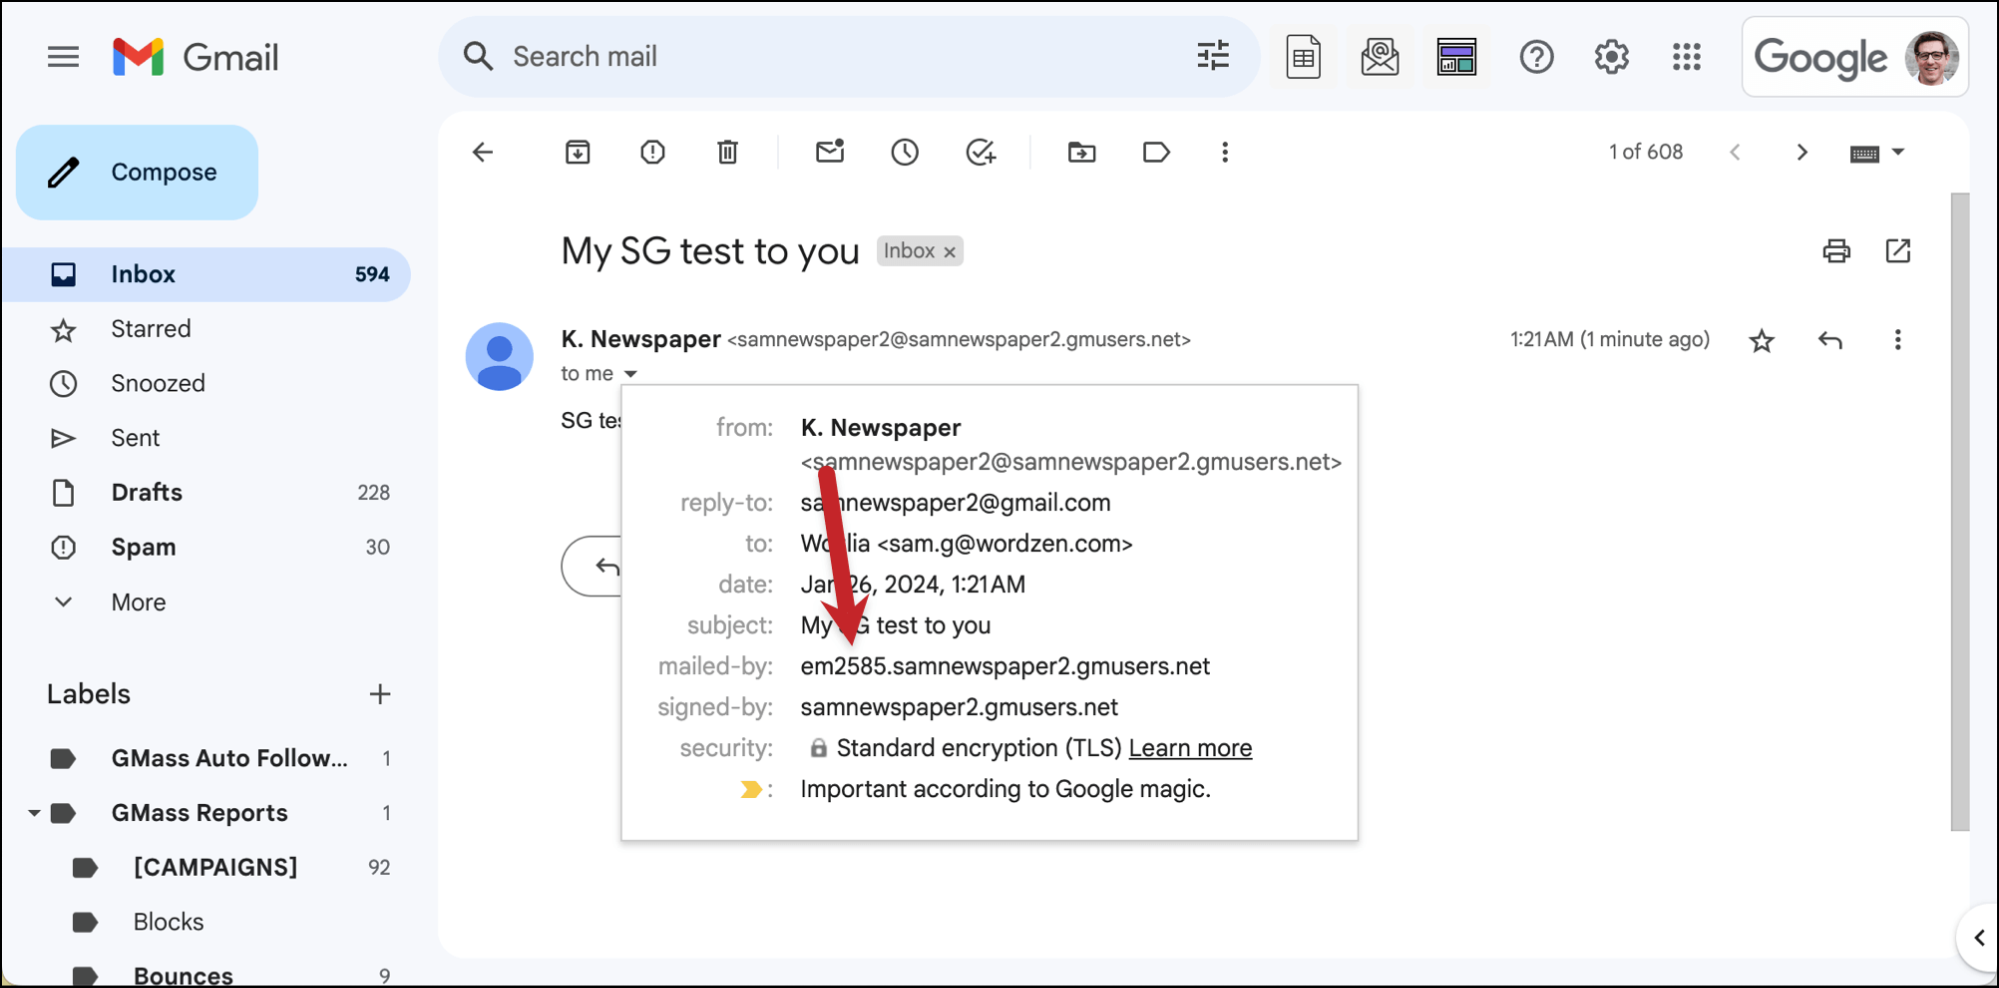Click the Compose button
Image resolution: width=1999 pixels, height=988 pixels.
tap(137, 172)
